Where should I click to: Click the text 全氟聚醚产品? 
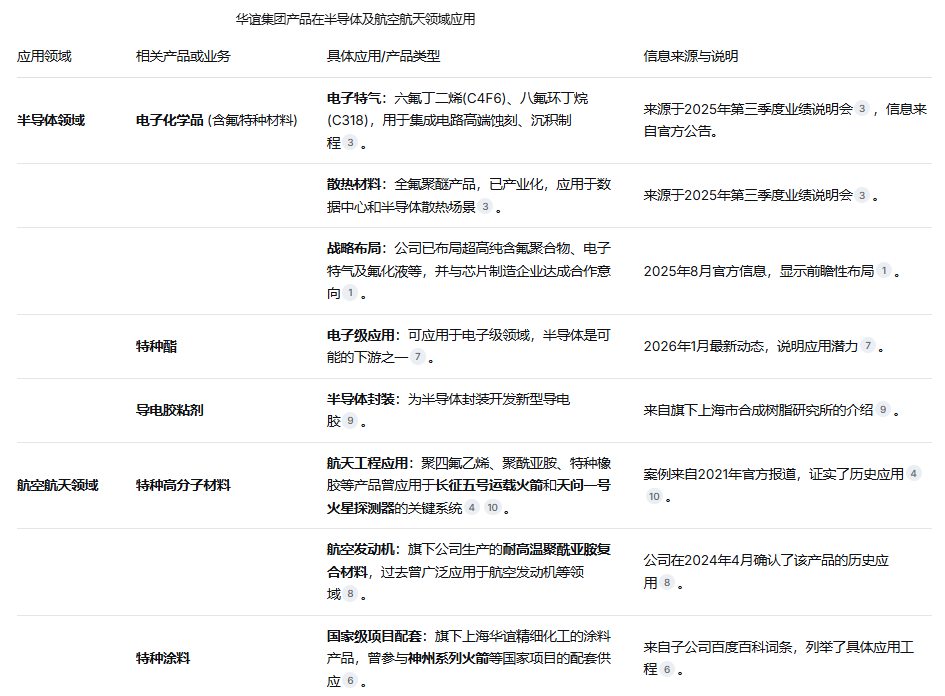tap(435, 184)
